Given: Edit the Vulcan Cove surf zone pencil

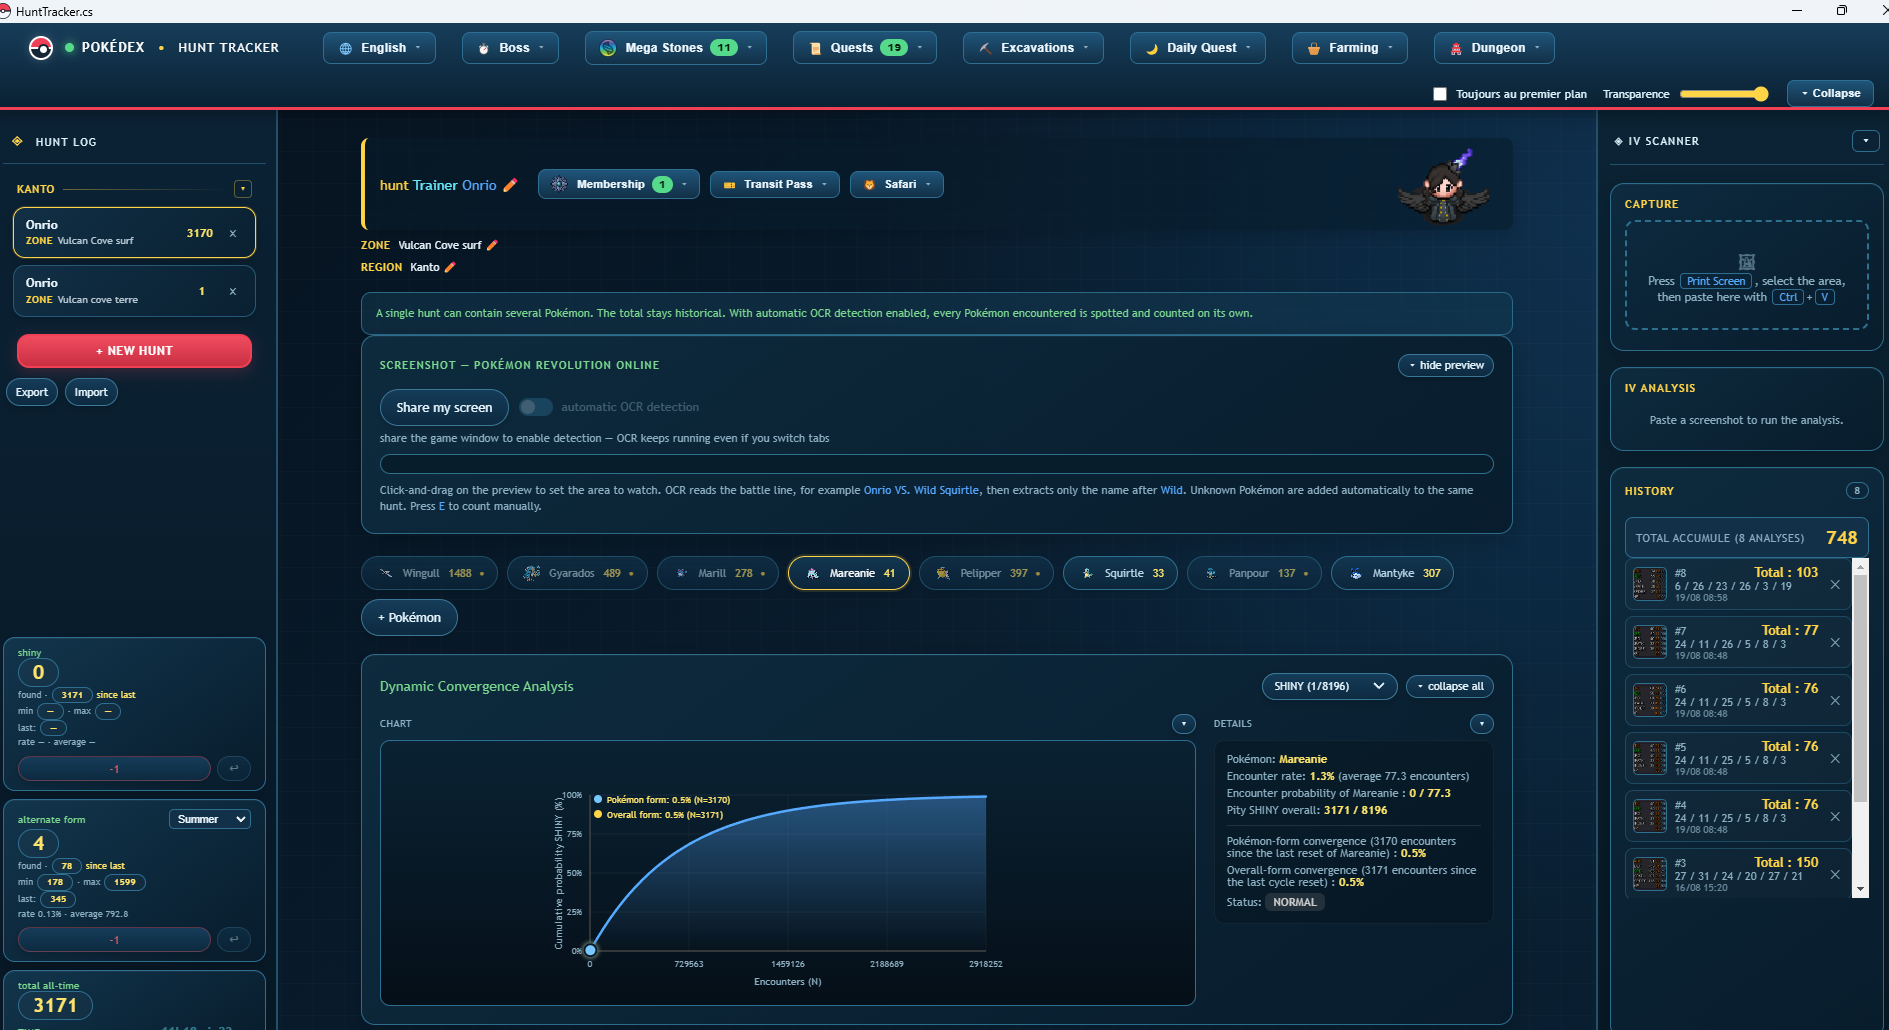Looking at the screenshot, I should [492, 245].
